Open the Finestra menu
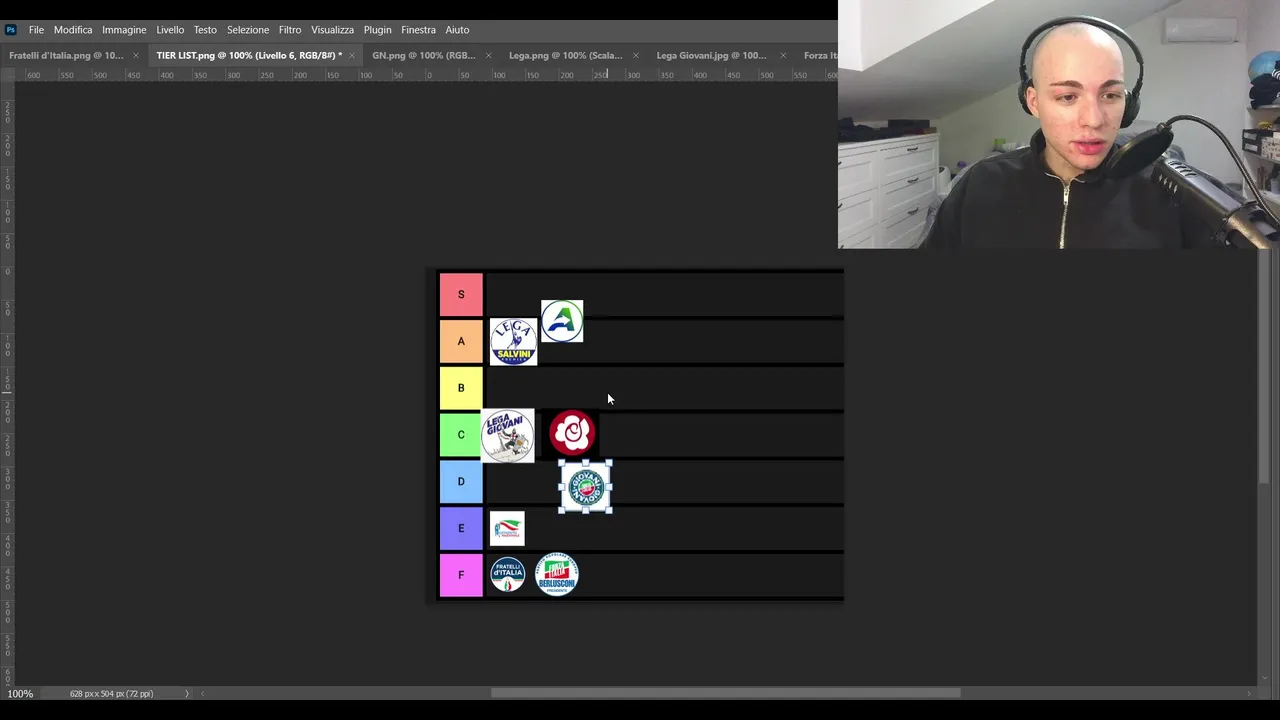The width and height of the screenshot is (1280, 720). [418, 30]
